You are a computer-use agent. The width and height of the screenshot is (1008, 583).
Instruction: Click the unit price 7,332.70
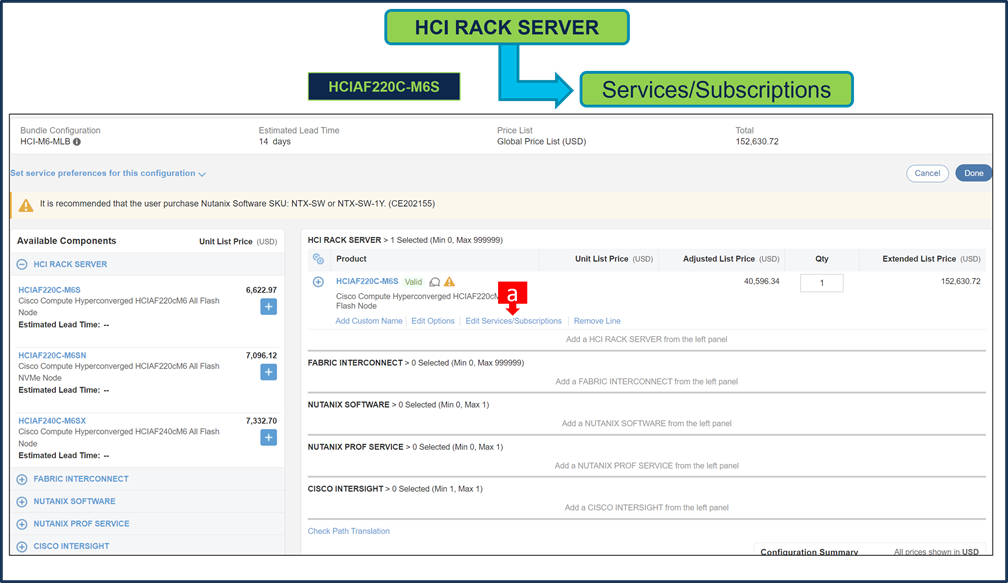point(261,421)
